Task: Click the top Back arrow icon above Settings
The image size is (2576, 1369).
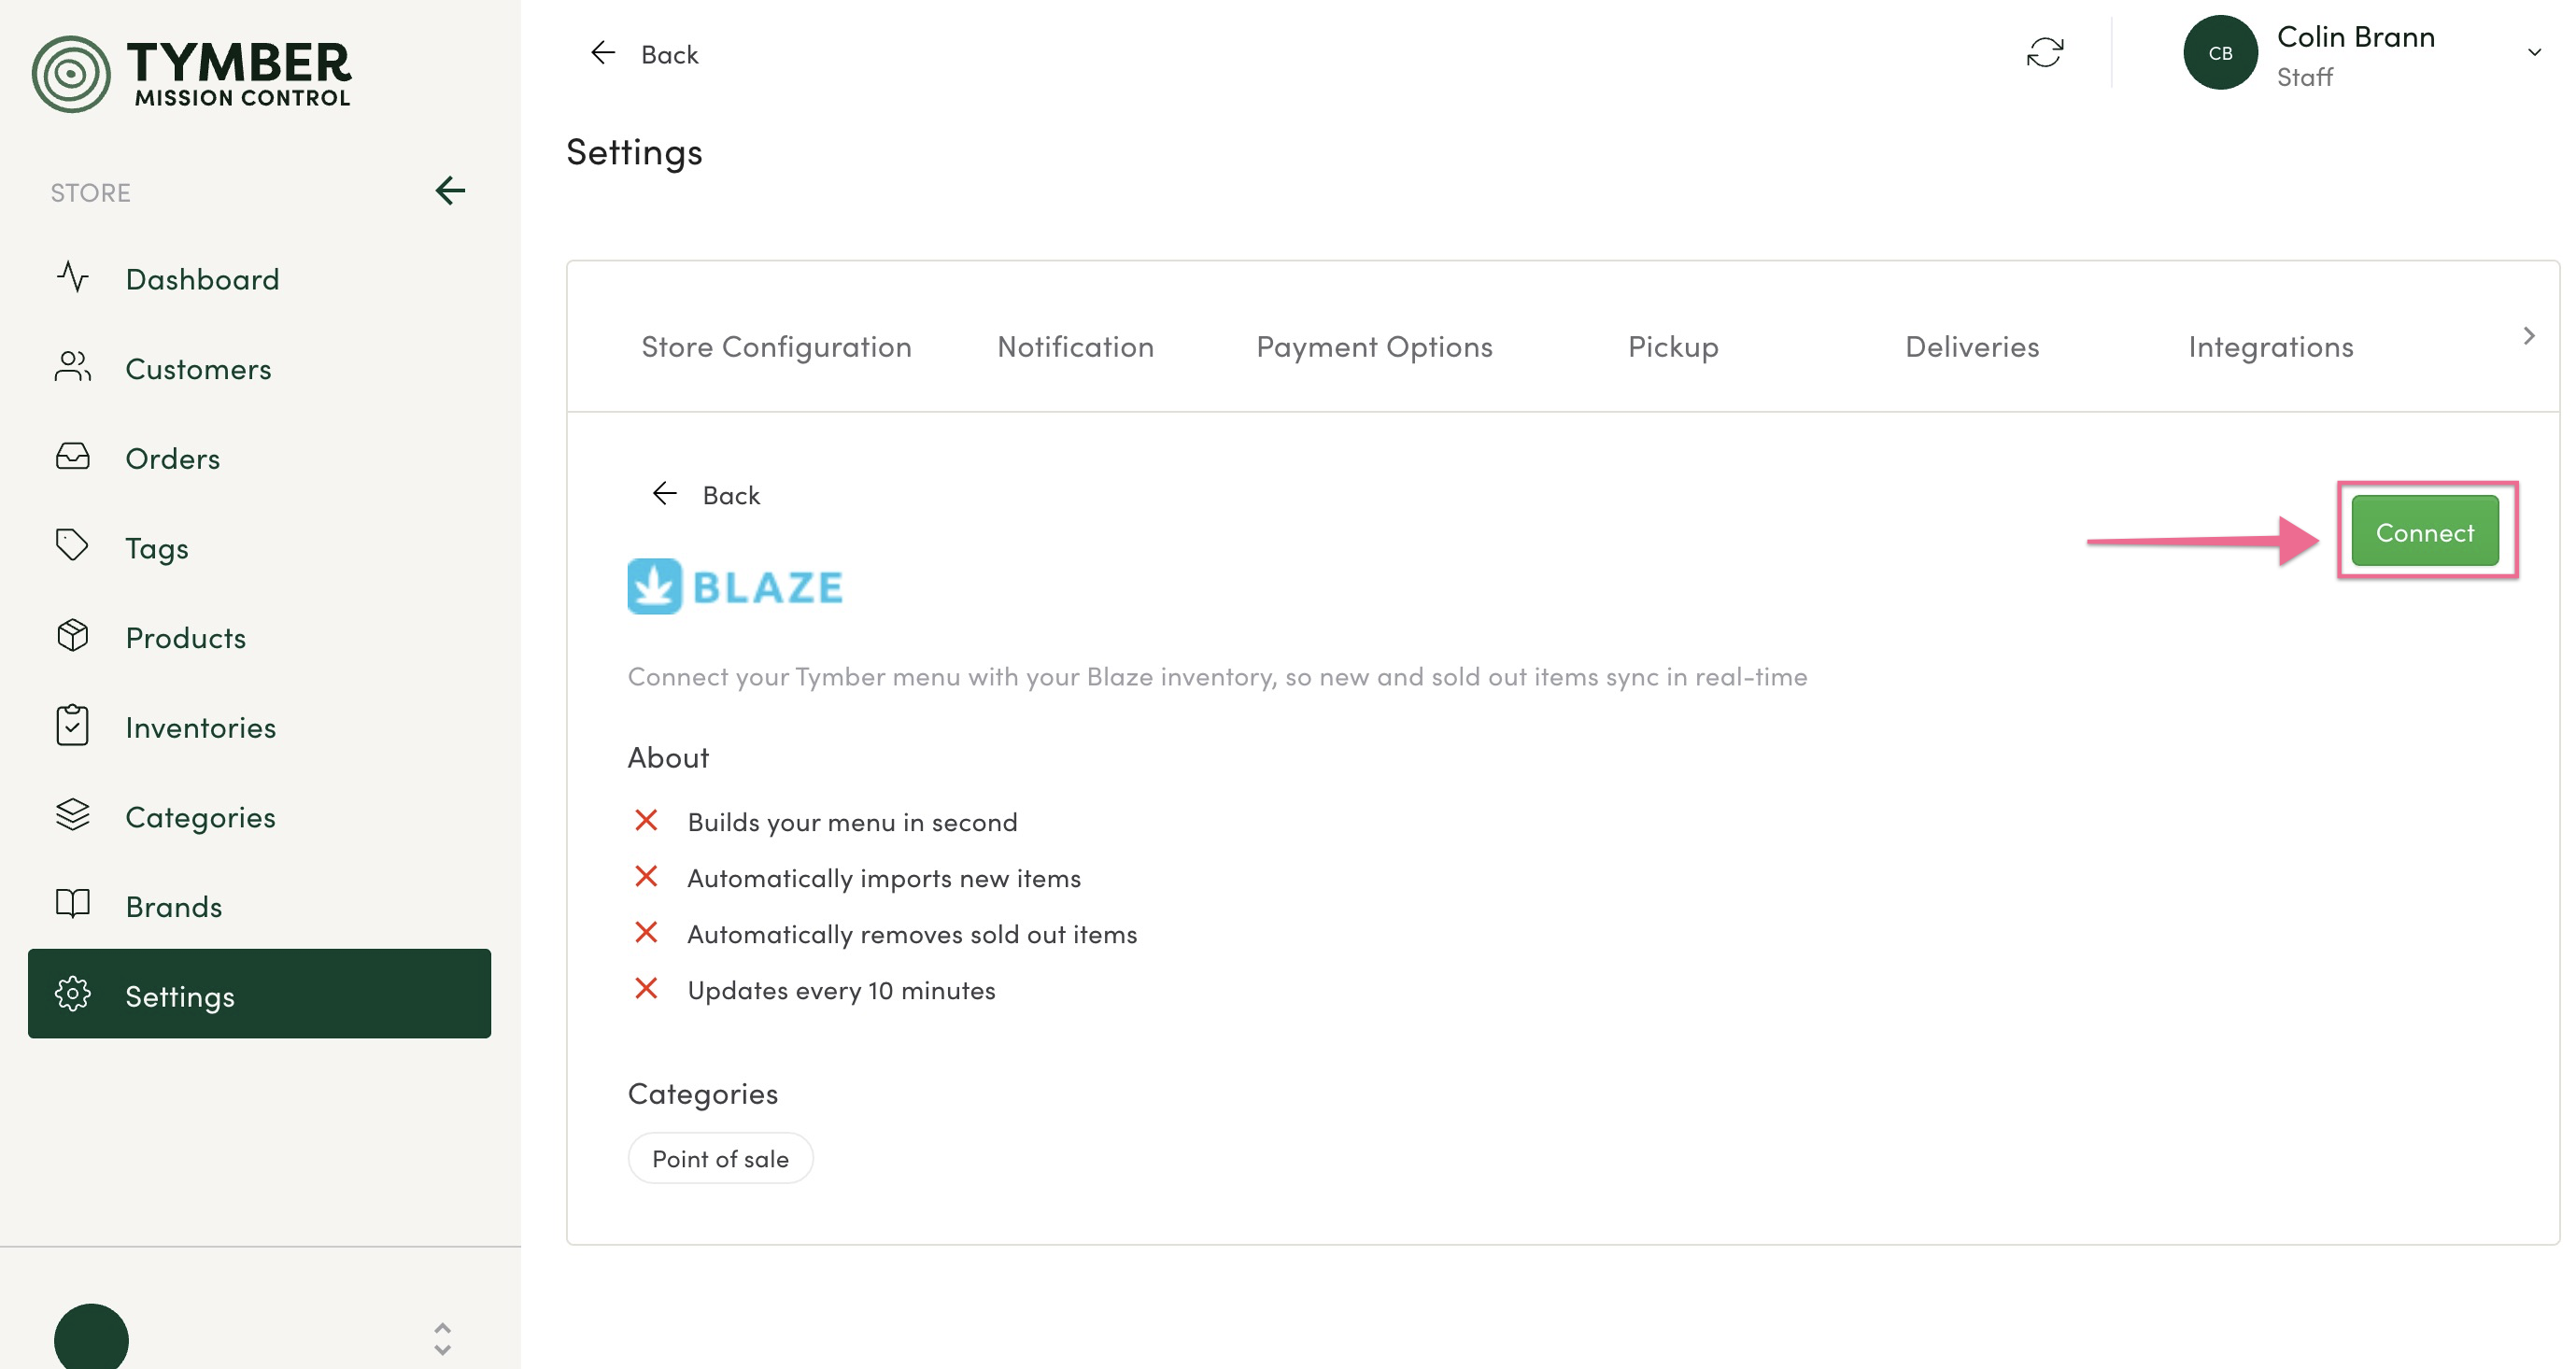Action: [603, 52]
